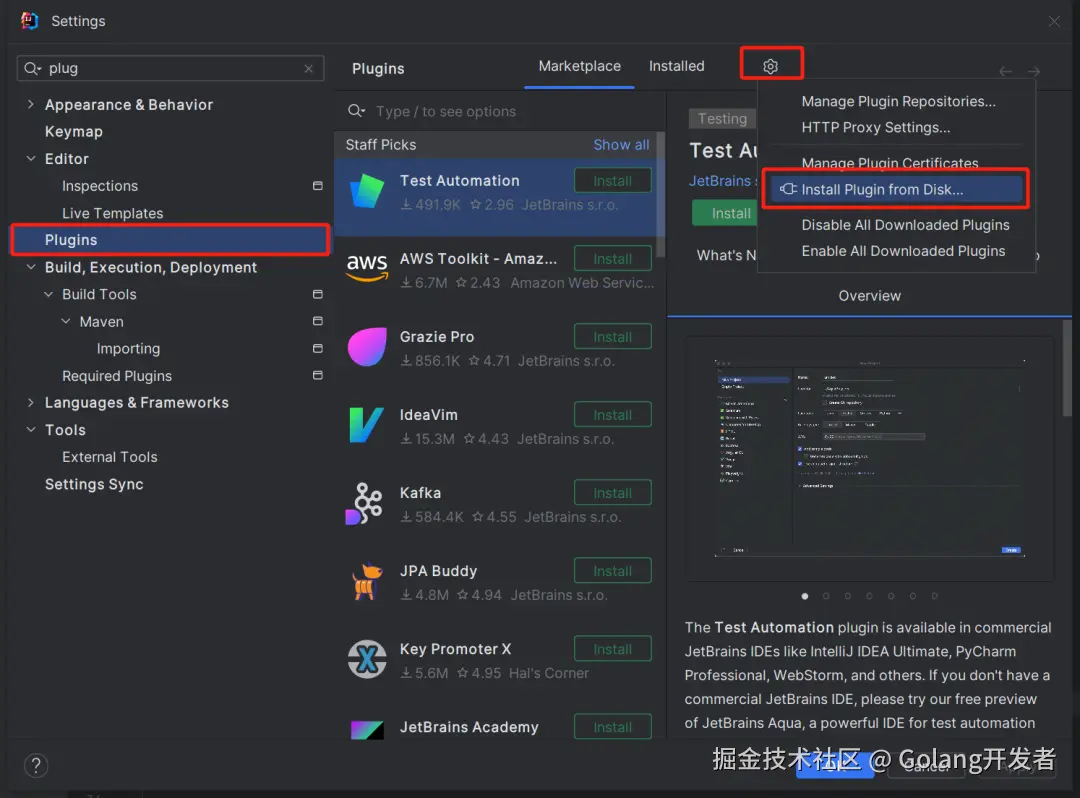Image resolution: width=1080 pixels, height=798 pixels.
Task: Click the Test Automation plugin icon
Action: (367, 191)
